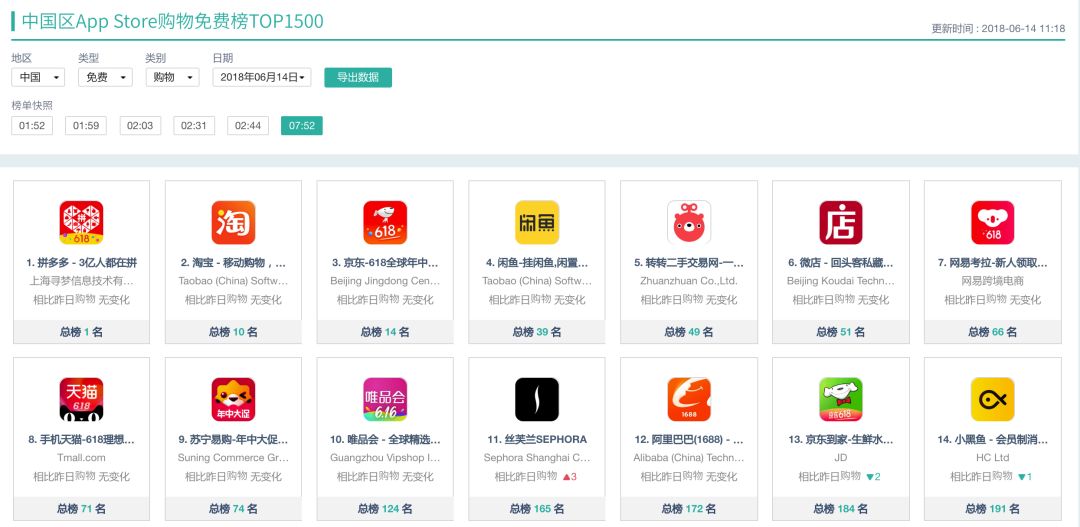Image resolution: width=1080 pixels, height=527 pixels.
Task: Open the JD Daojia green app icon
Action: 840,400
